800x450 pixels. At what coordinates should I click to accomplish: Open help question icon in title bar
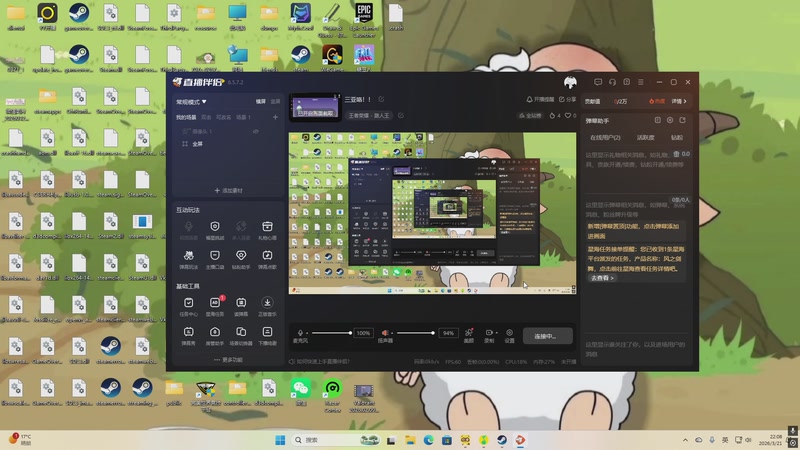[627, 82]
